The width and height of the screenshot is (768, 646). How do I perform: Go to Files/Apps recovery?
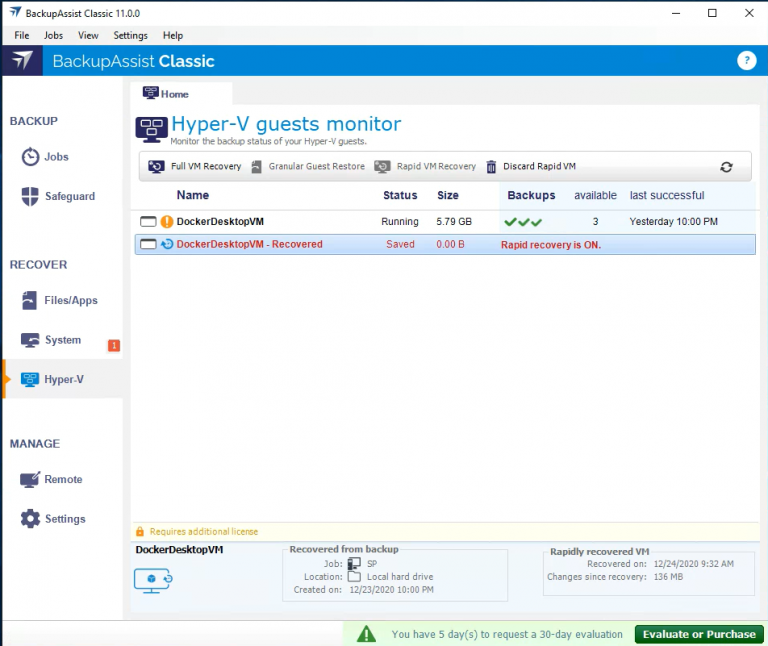(70, 301)
